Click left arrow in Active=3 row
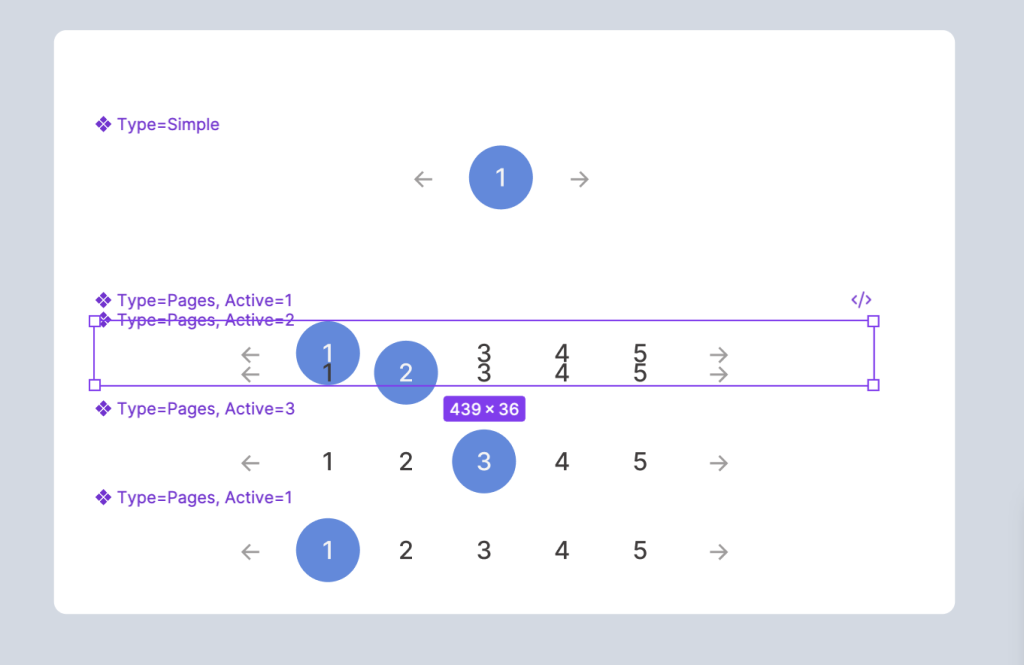 (x=251, y=463)
